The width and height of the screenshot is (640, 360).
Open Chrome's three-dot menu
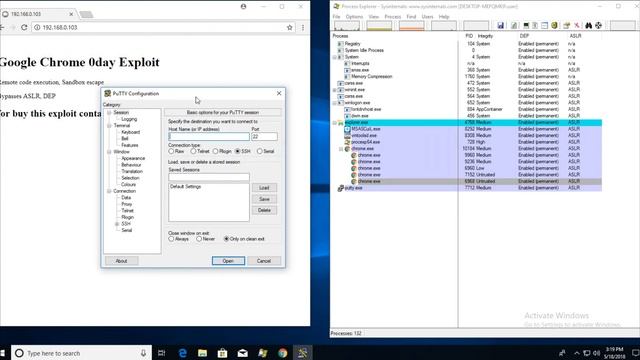[303, 27]
